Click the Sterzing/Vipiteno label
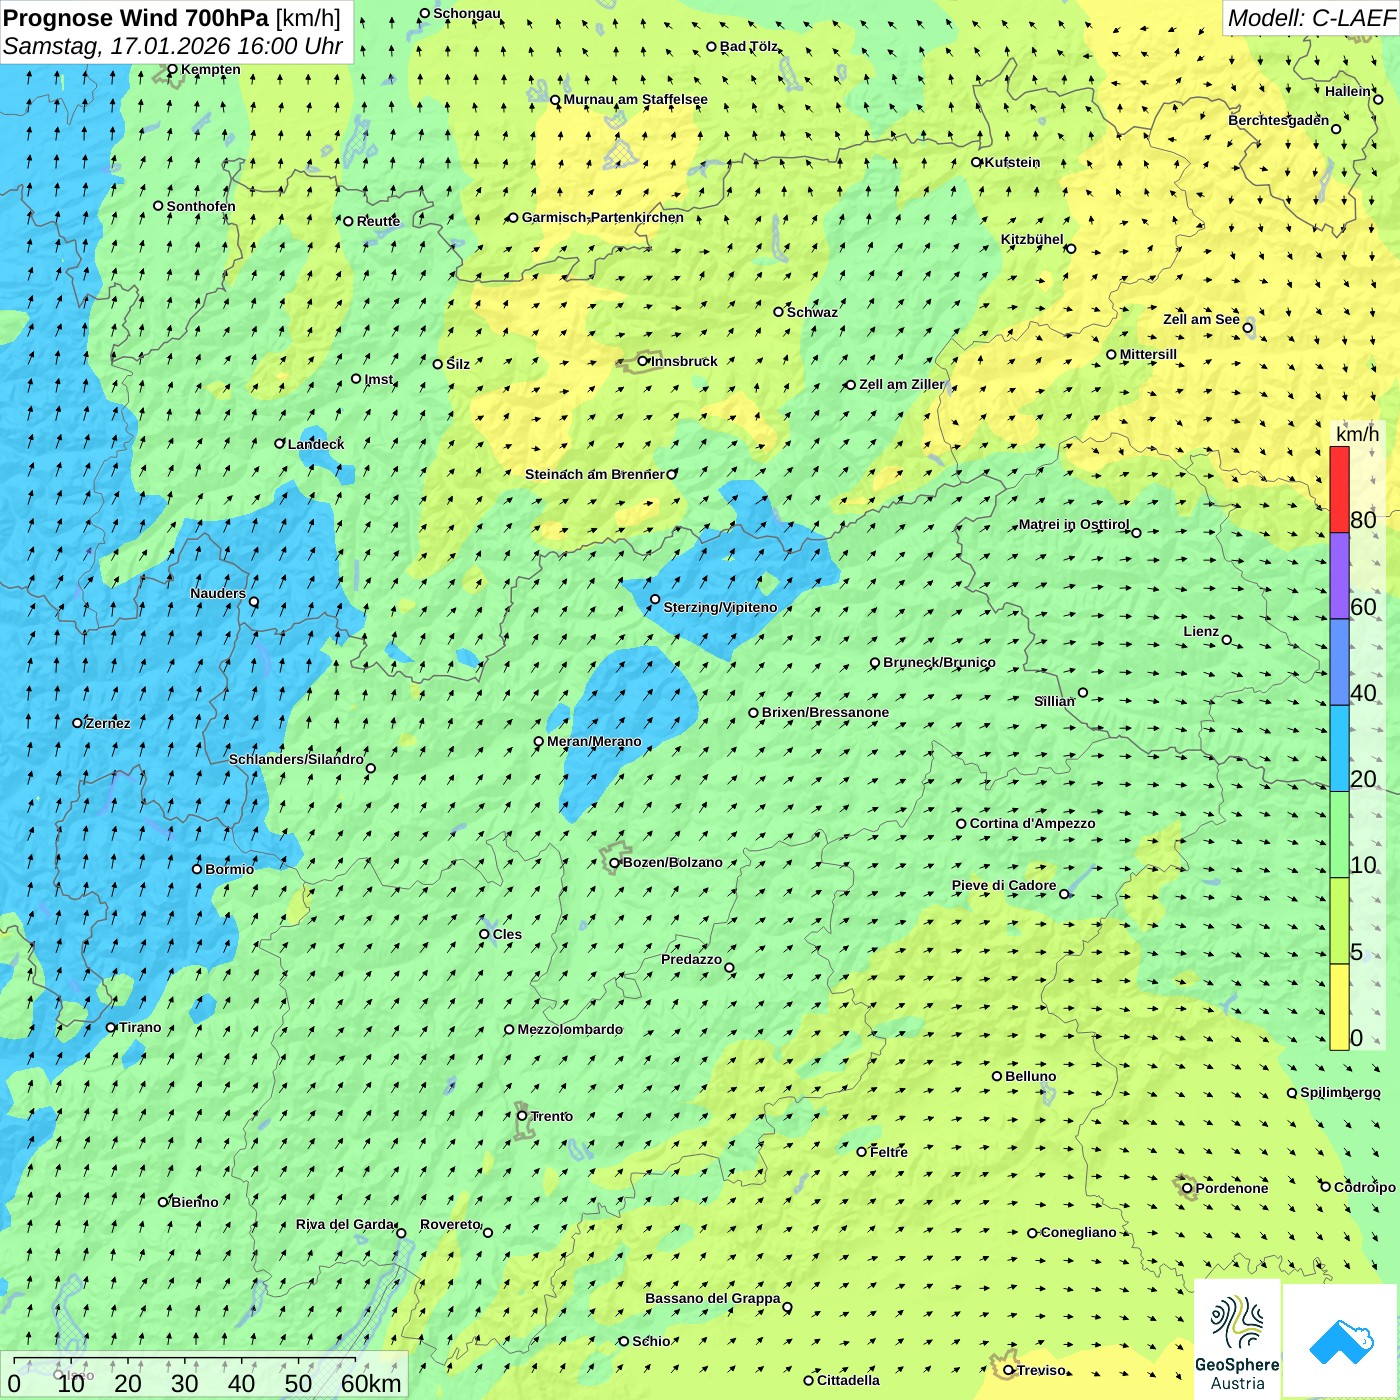The width and height of the screenshot is (1400, 1400). coord(720,607)
